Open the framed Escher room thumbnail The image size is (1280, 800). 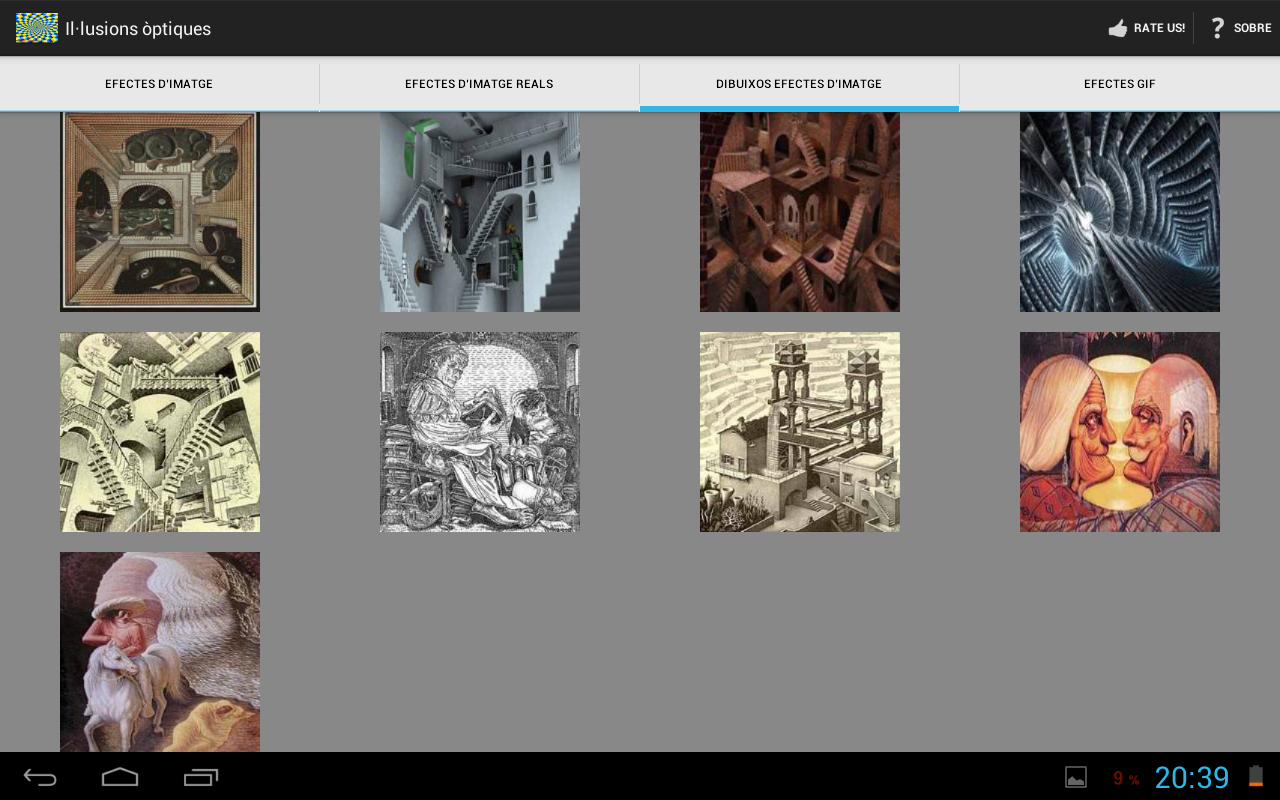(x=160, y=212)
